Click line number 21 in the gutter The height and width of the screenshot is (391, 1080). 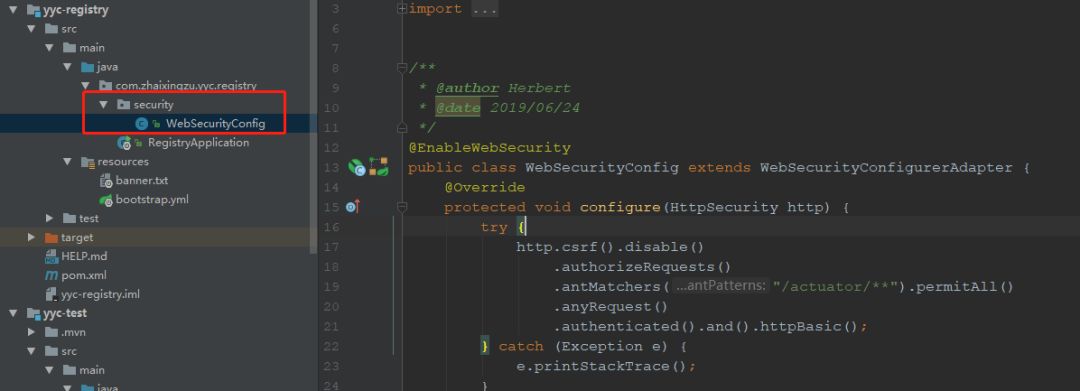332,326
